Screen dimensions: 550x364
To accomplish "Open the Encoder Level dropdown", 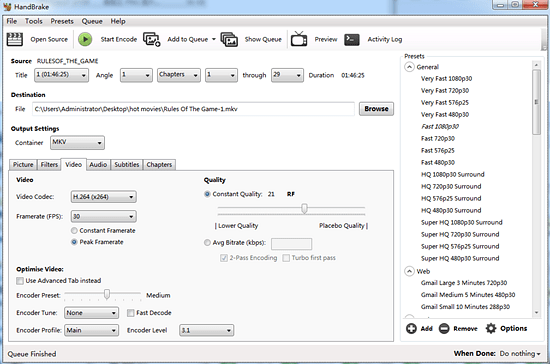I will (207, 330).
